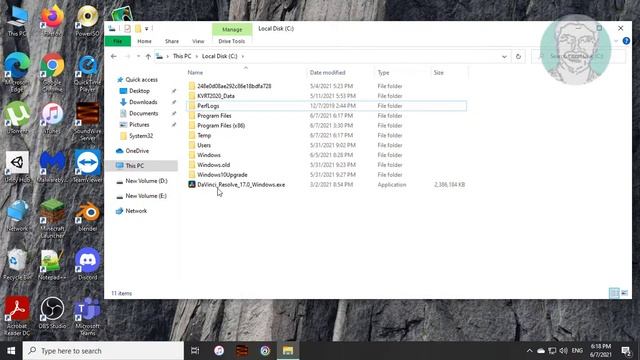Screen dimensions: 640x360
Task: Open the Malwarebytes desktop icon
Action: coord(52,166)
